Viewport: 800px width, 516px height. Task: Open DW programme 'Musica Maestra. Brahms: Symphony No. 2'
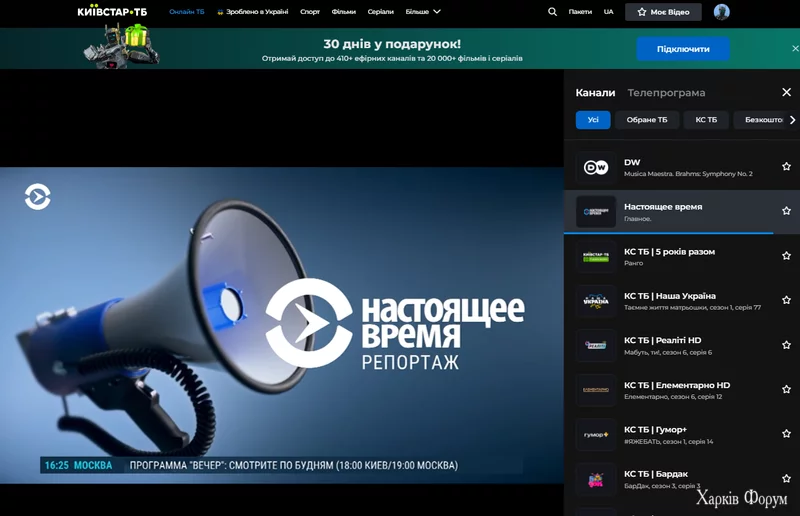point(688,174)
